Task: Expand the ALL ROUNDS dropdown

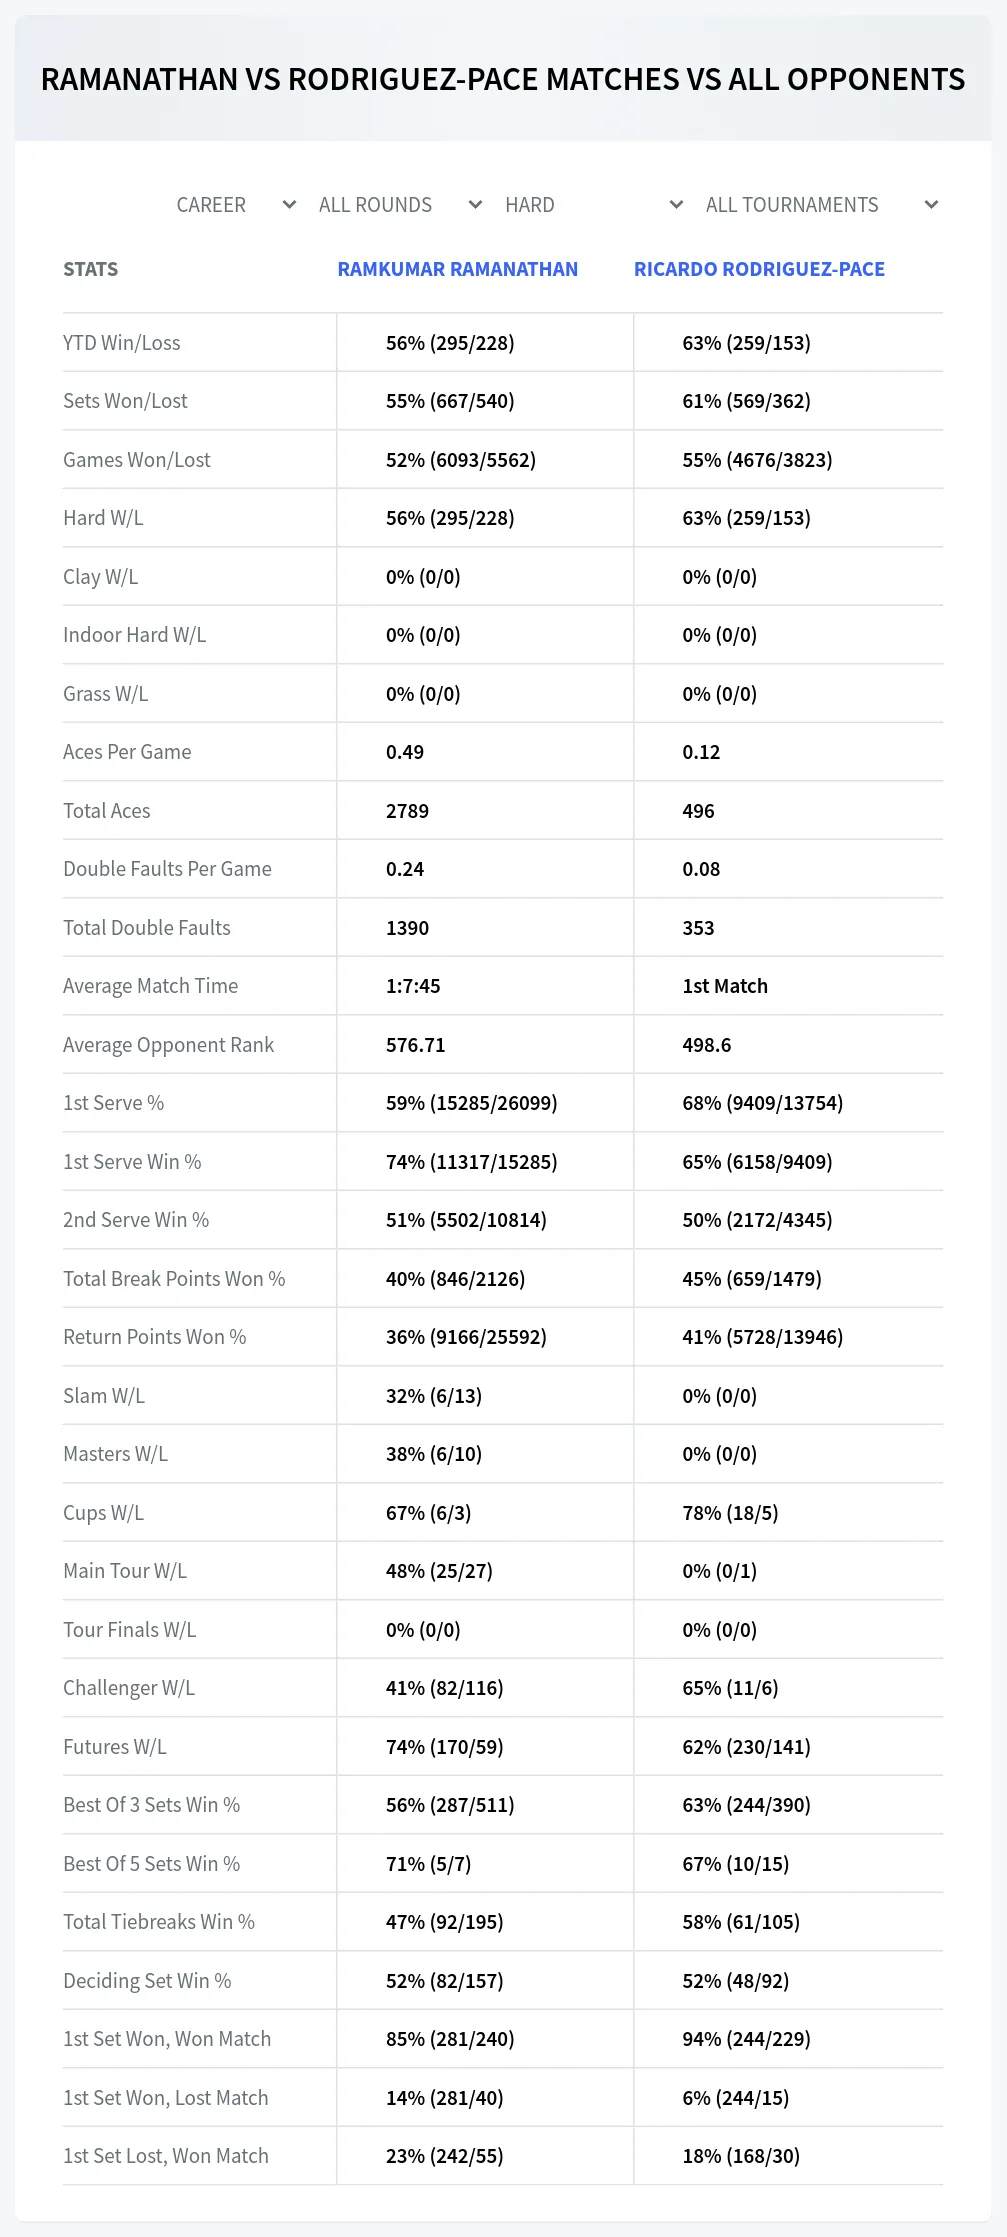Action: pyautogui.click(x=400, y=205)
